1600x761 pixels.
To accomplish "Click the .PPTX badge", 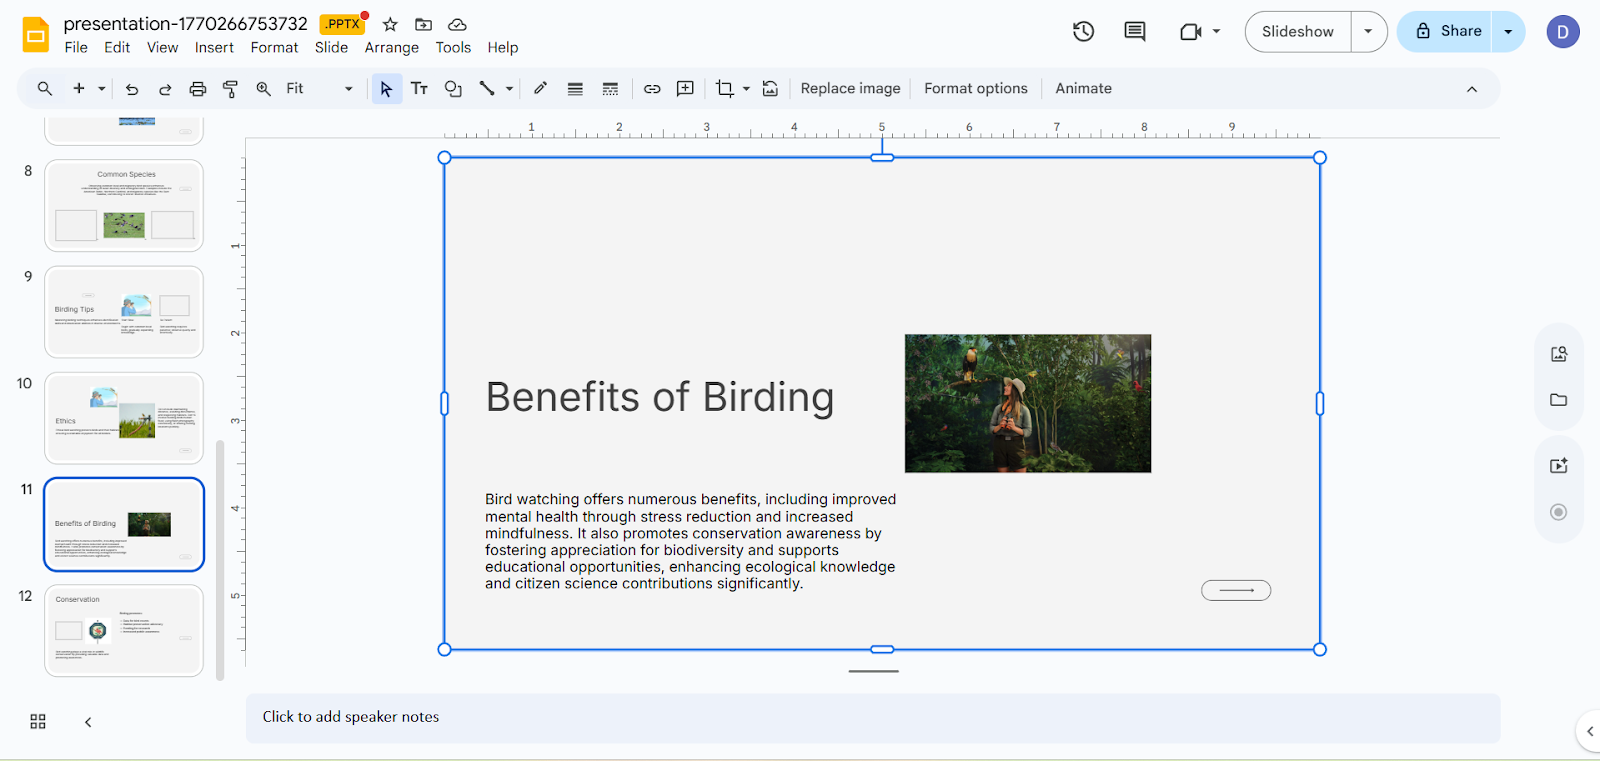I will (342, 24).
